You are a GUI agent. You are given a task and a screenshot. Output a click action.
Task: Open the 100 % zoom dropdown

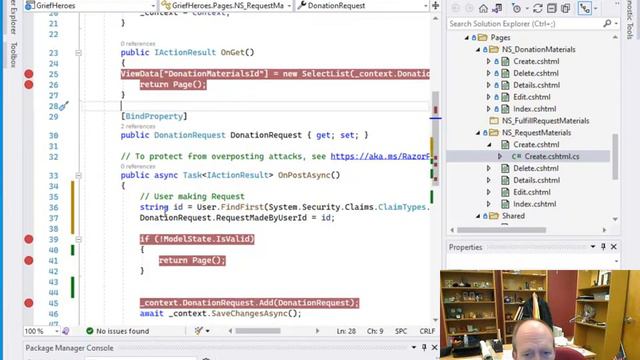click(56, 331)
